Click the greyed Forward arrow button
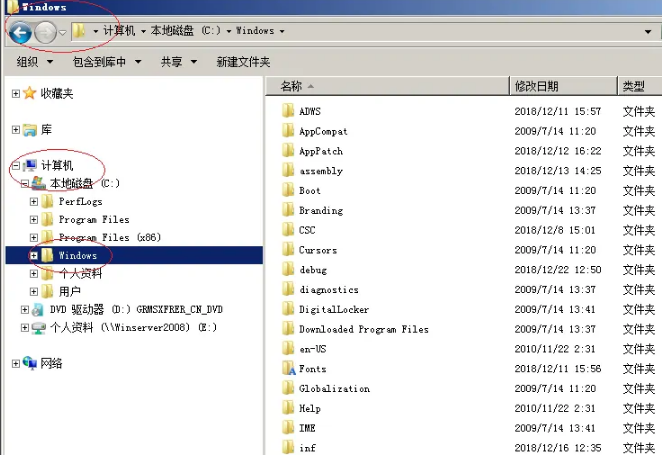The image size is (662, 455). point(45,32)
